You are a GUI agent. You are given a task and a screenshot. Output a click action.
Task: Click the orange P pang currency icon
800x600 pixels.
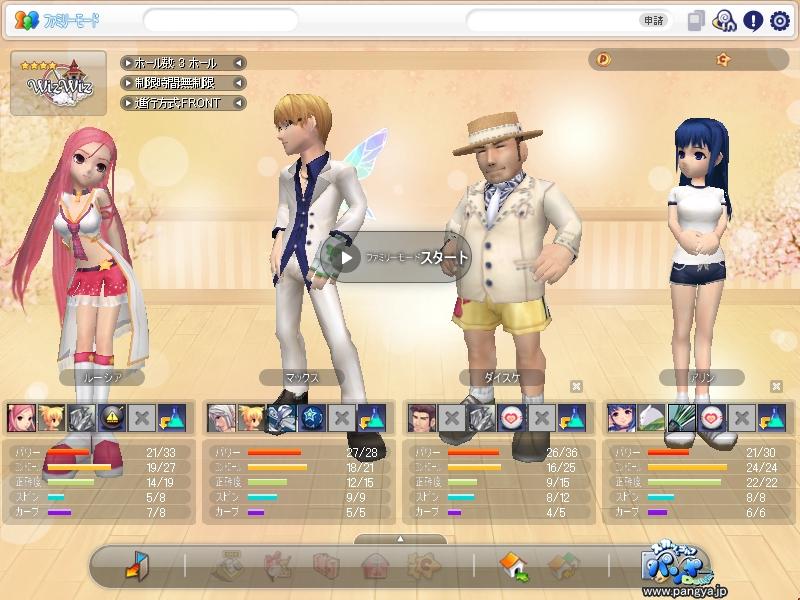pos(604,59)
